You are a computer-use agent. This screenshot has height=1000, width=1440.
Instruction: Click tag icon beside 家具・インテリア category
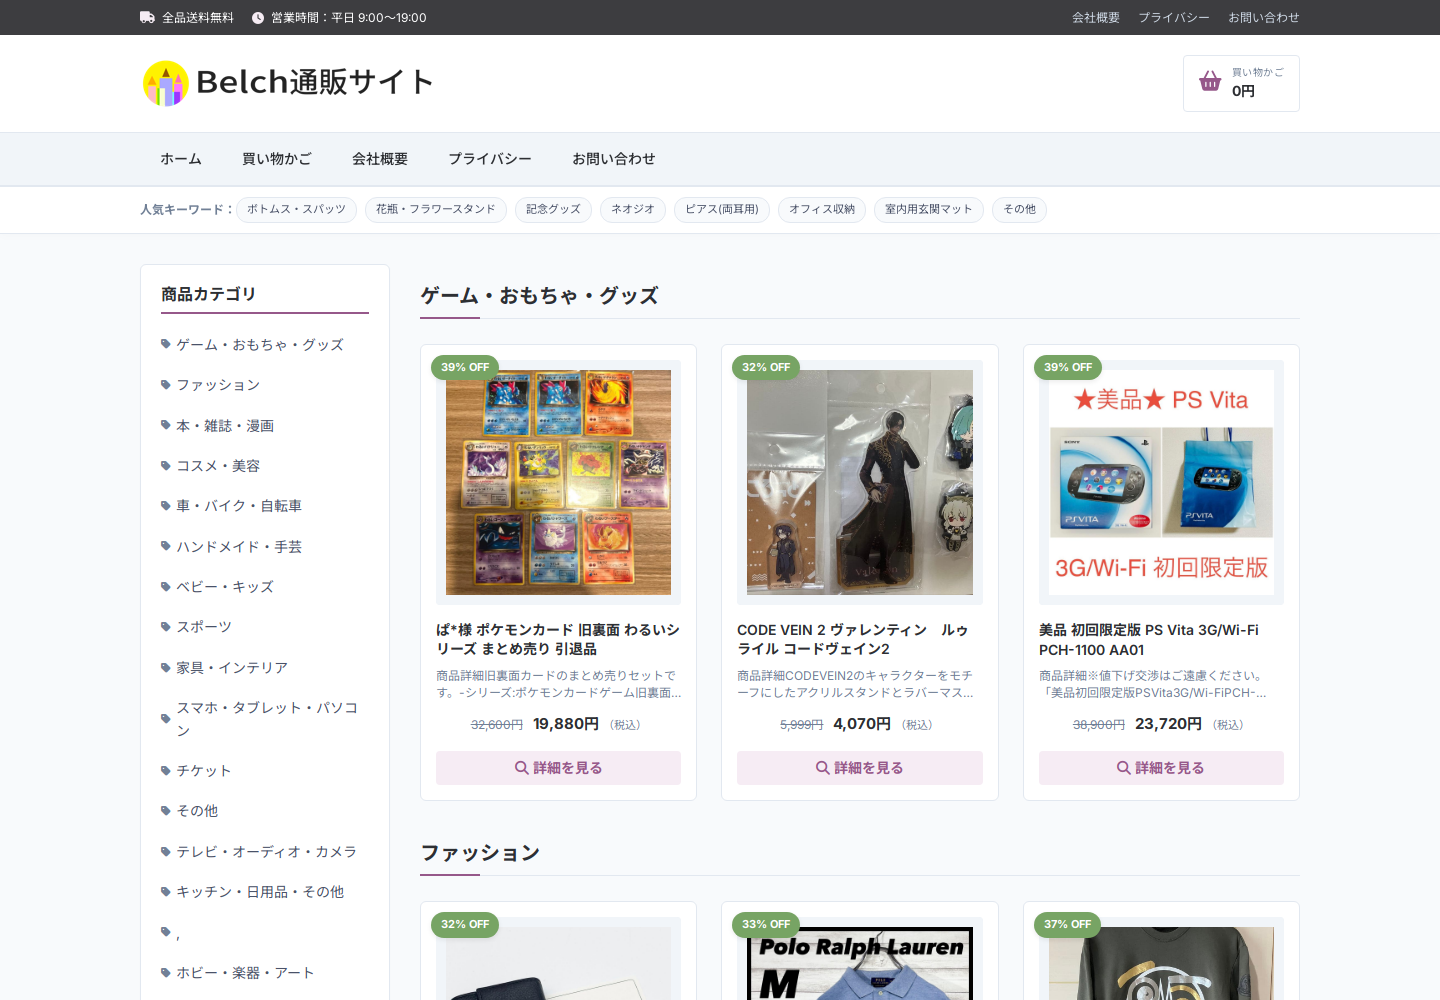166,667
